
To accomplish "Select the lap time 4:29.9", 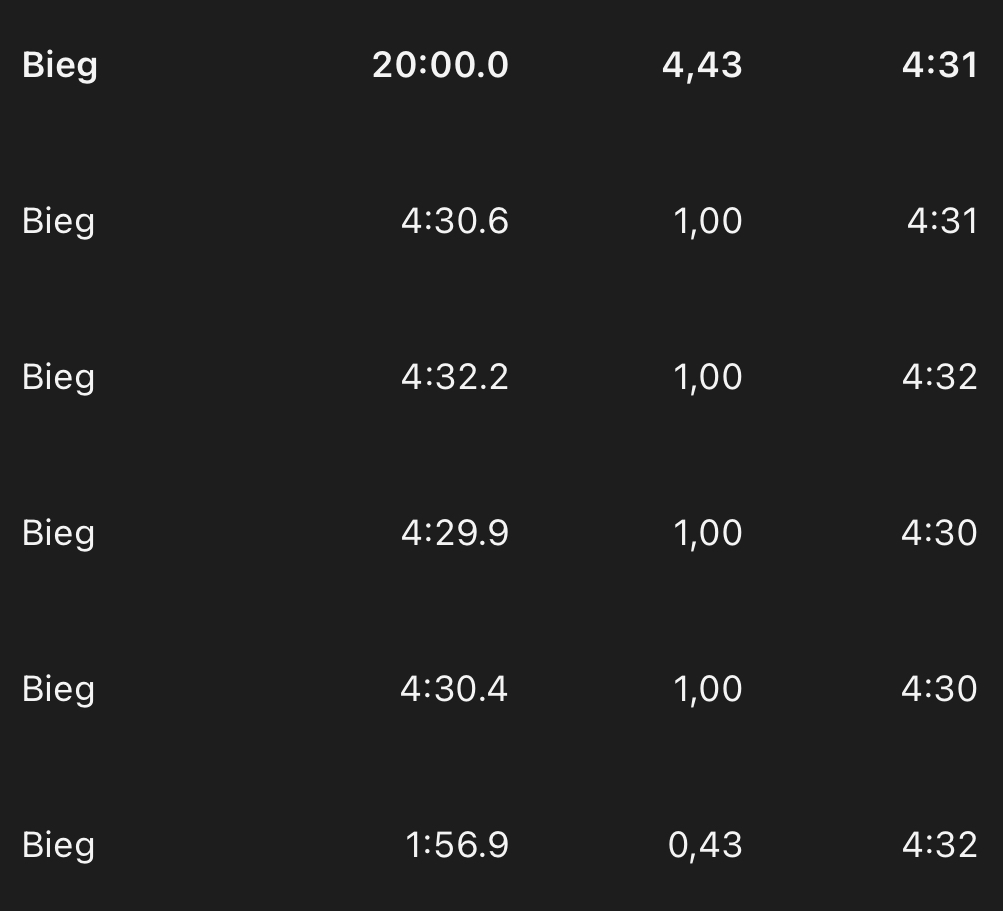I will (x=455, y=533).
